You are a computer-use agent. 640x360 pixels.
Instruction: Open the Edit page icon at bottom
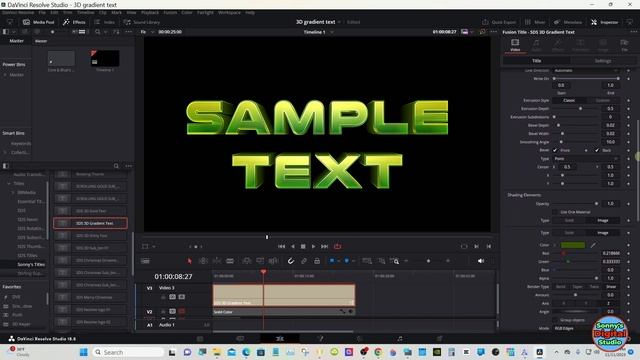(280, 338)
